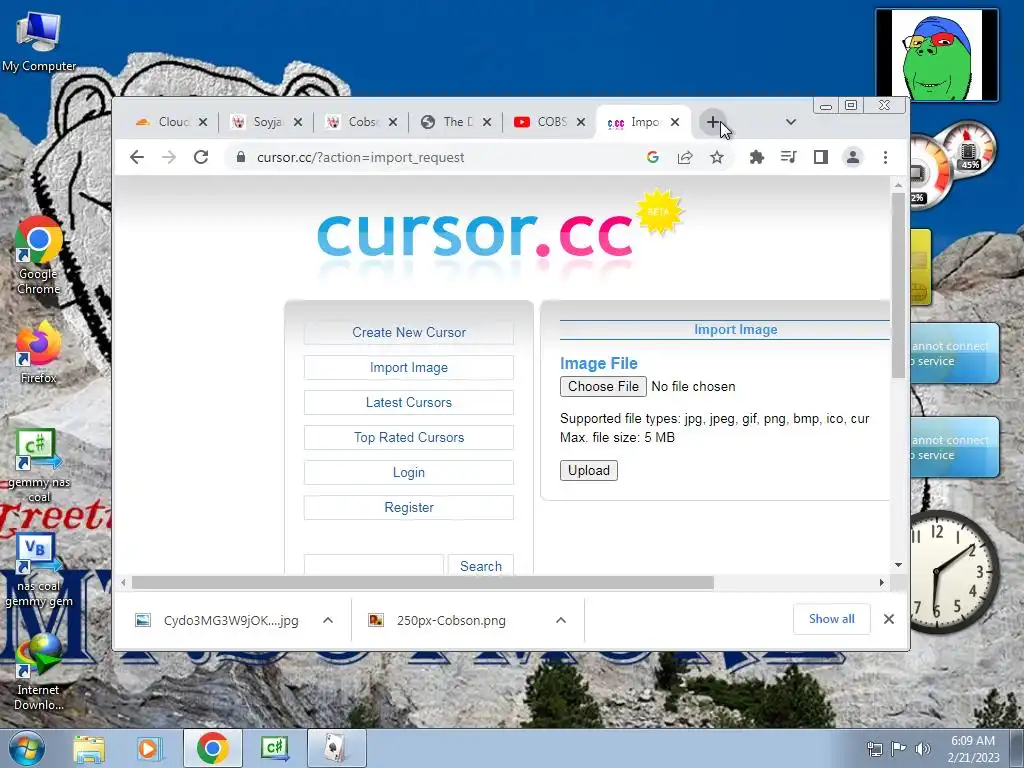Focus the cursor search text field
The width and height of the screenshot is (1024, 768).
tap(374, 566)
